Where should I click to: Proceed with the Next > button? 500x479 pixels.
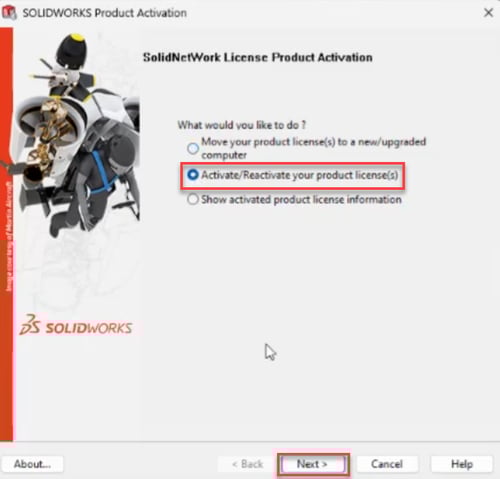313,464
